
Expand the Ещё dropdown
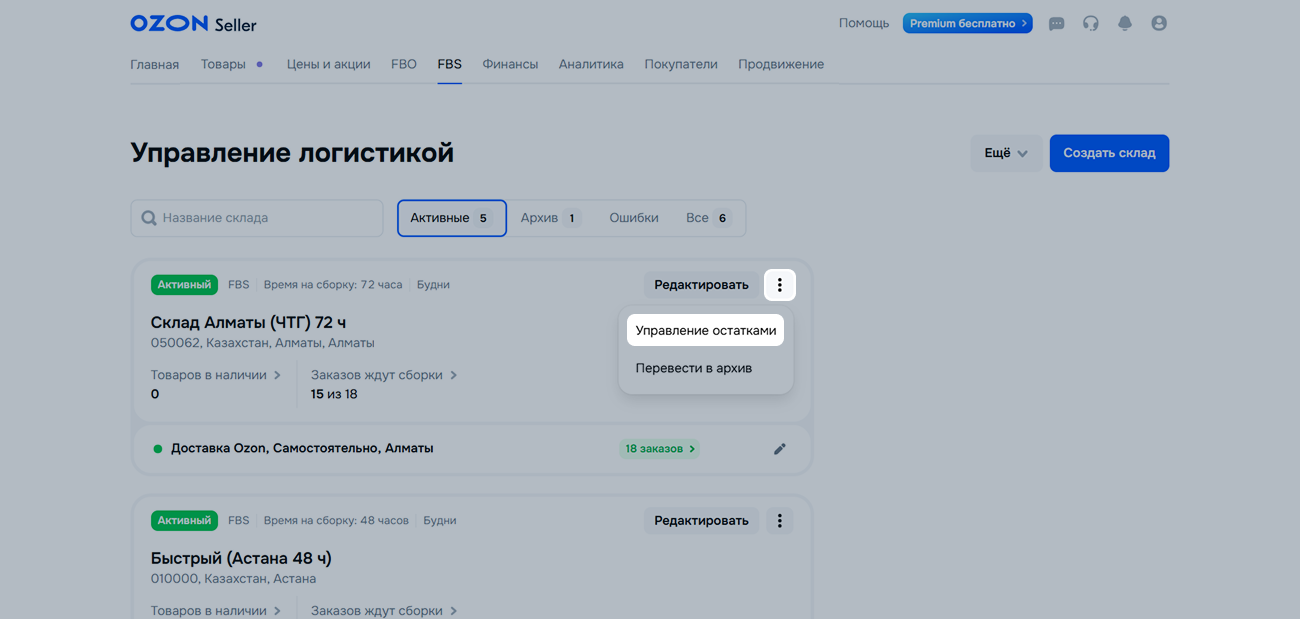click(1005, 153)
